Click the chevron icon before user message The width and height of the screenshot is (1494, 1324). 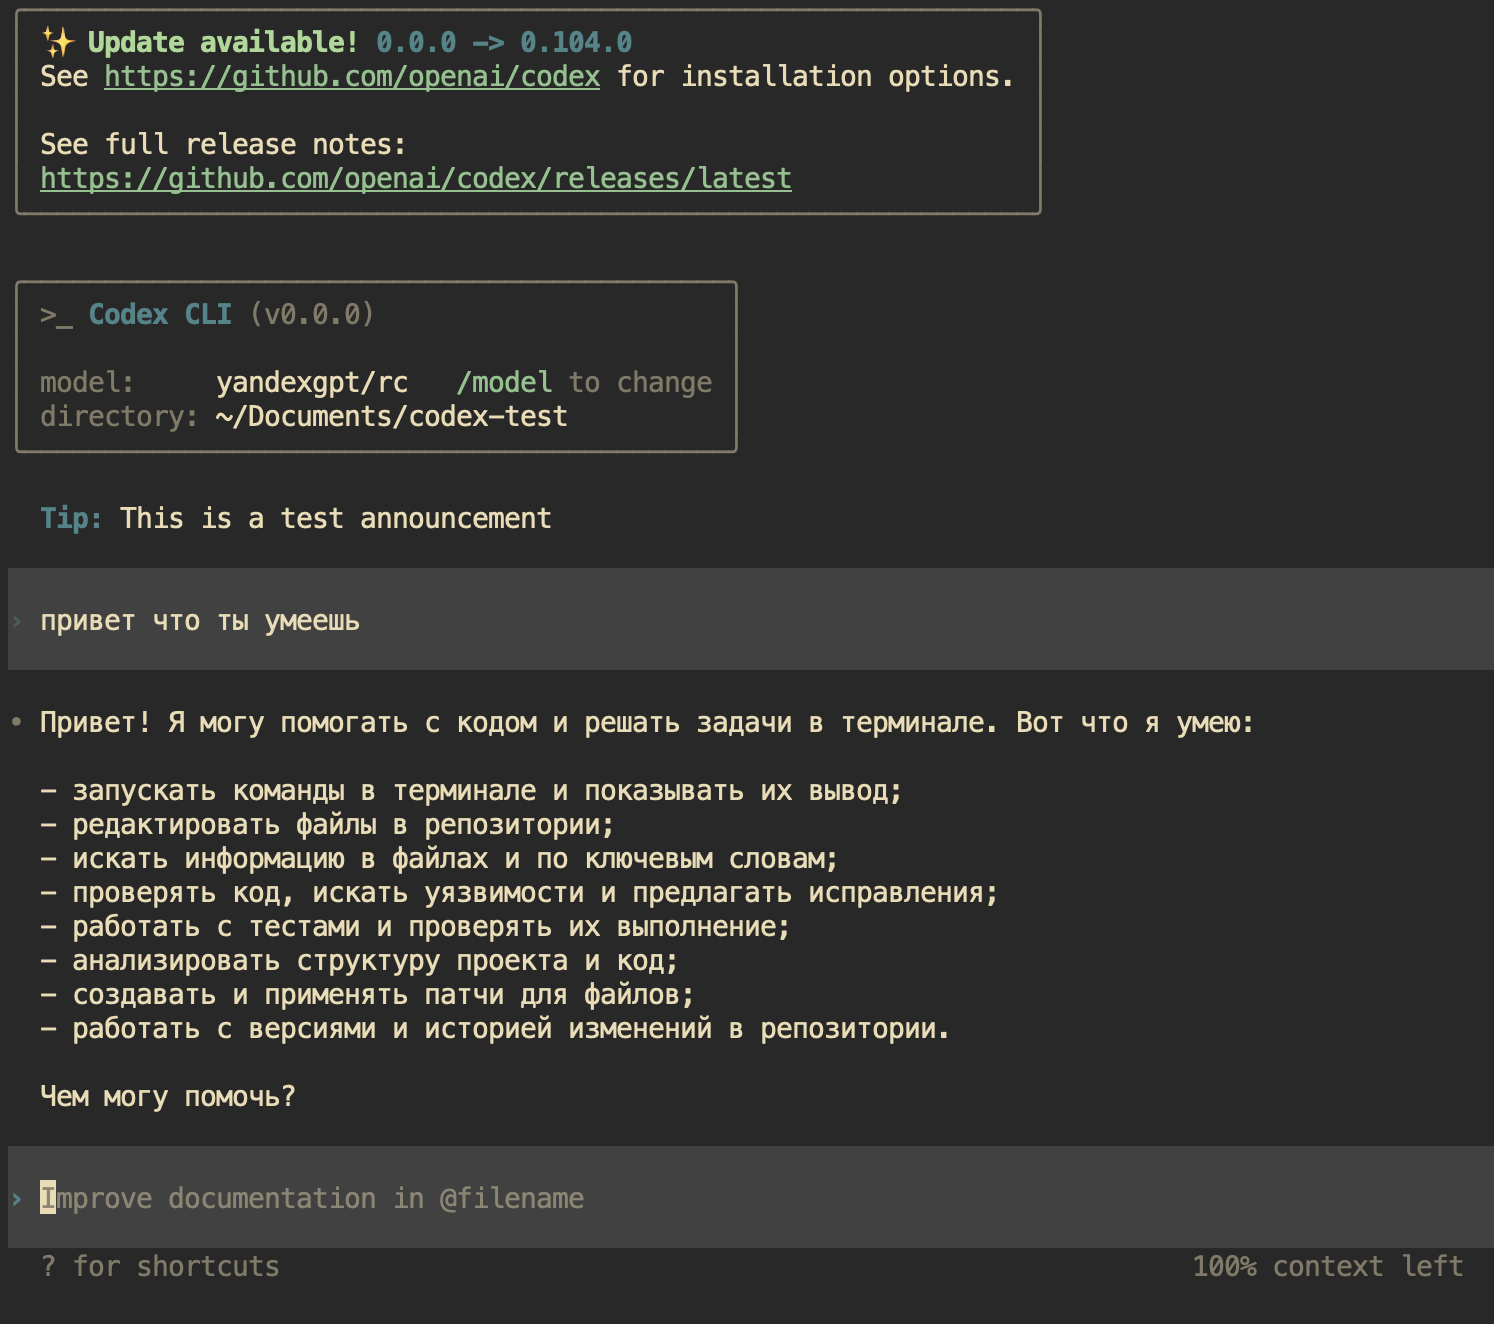pyautogui.click(x=16, y=620)
